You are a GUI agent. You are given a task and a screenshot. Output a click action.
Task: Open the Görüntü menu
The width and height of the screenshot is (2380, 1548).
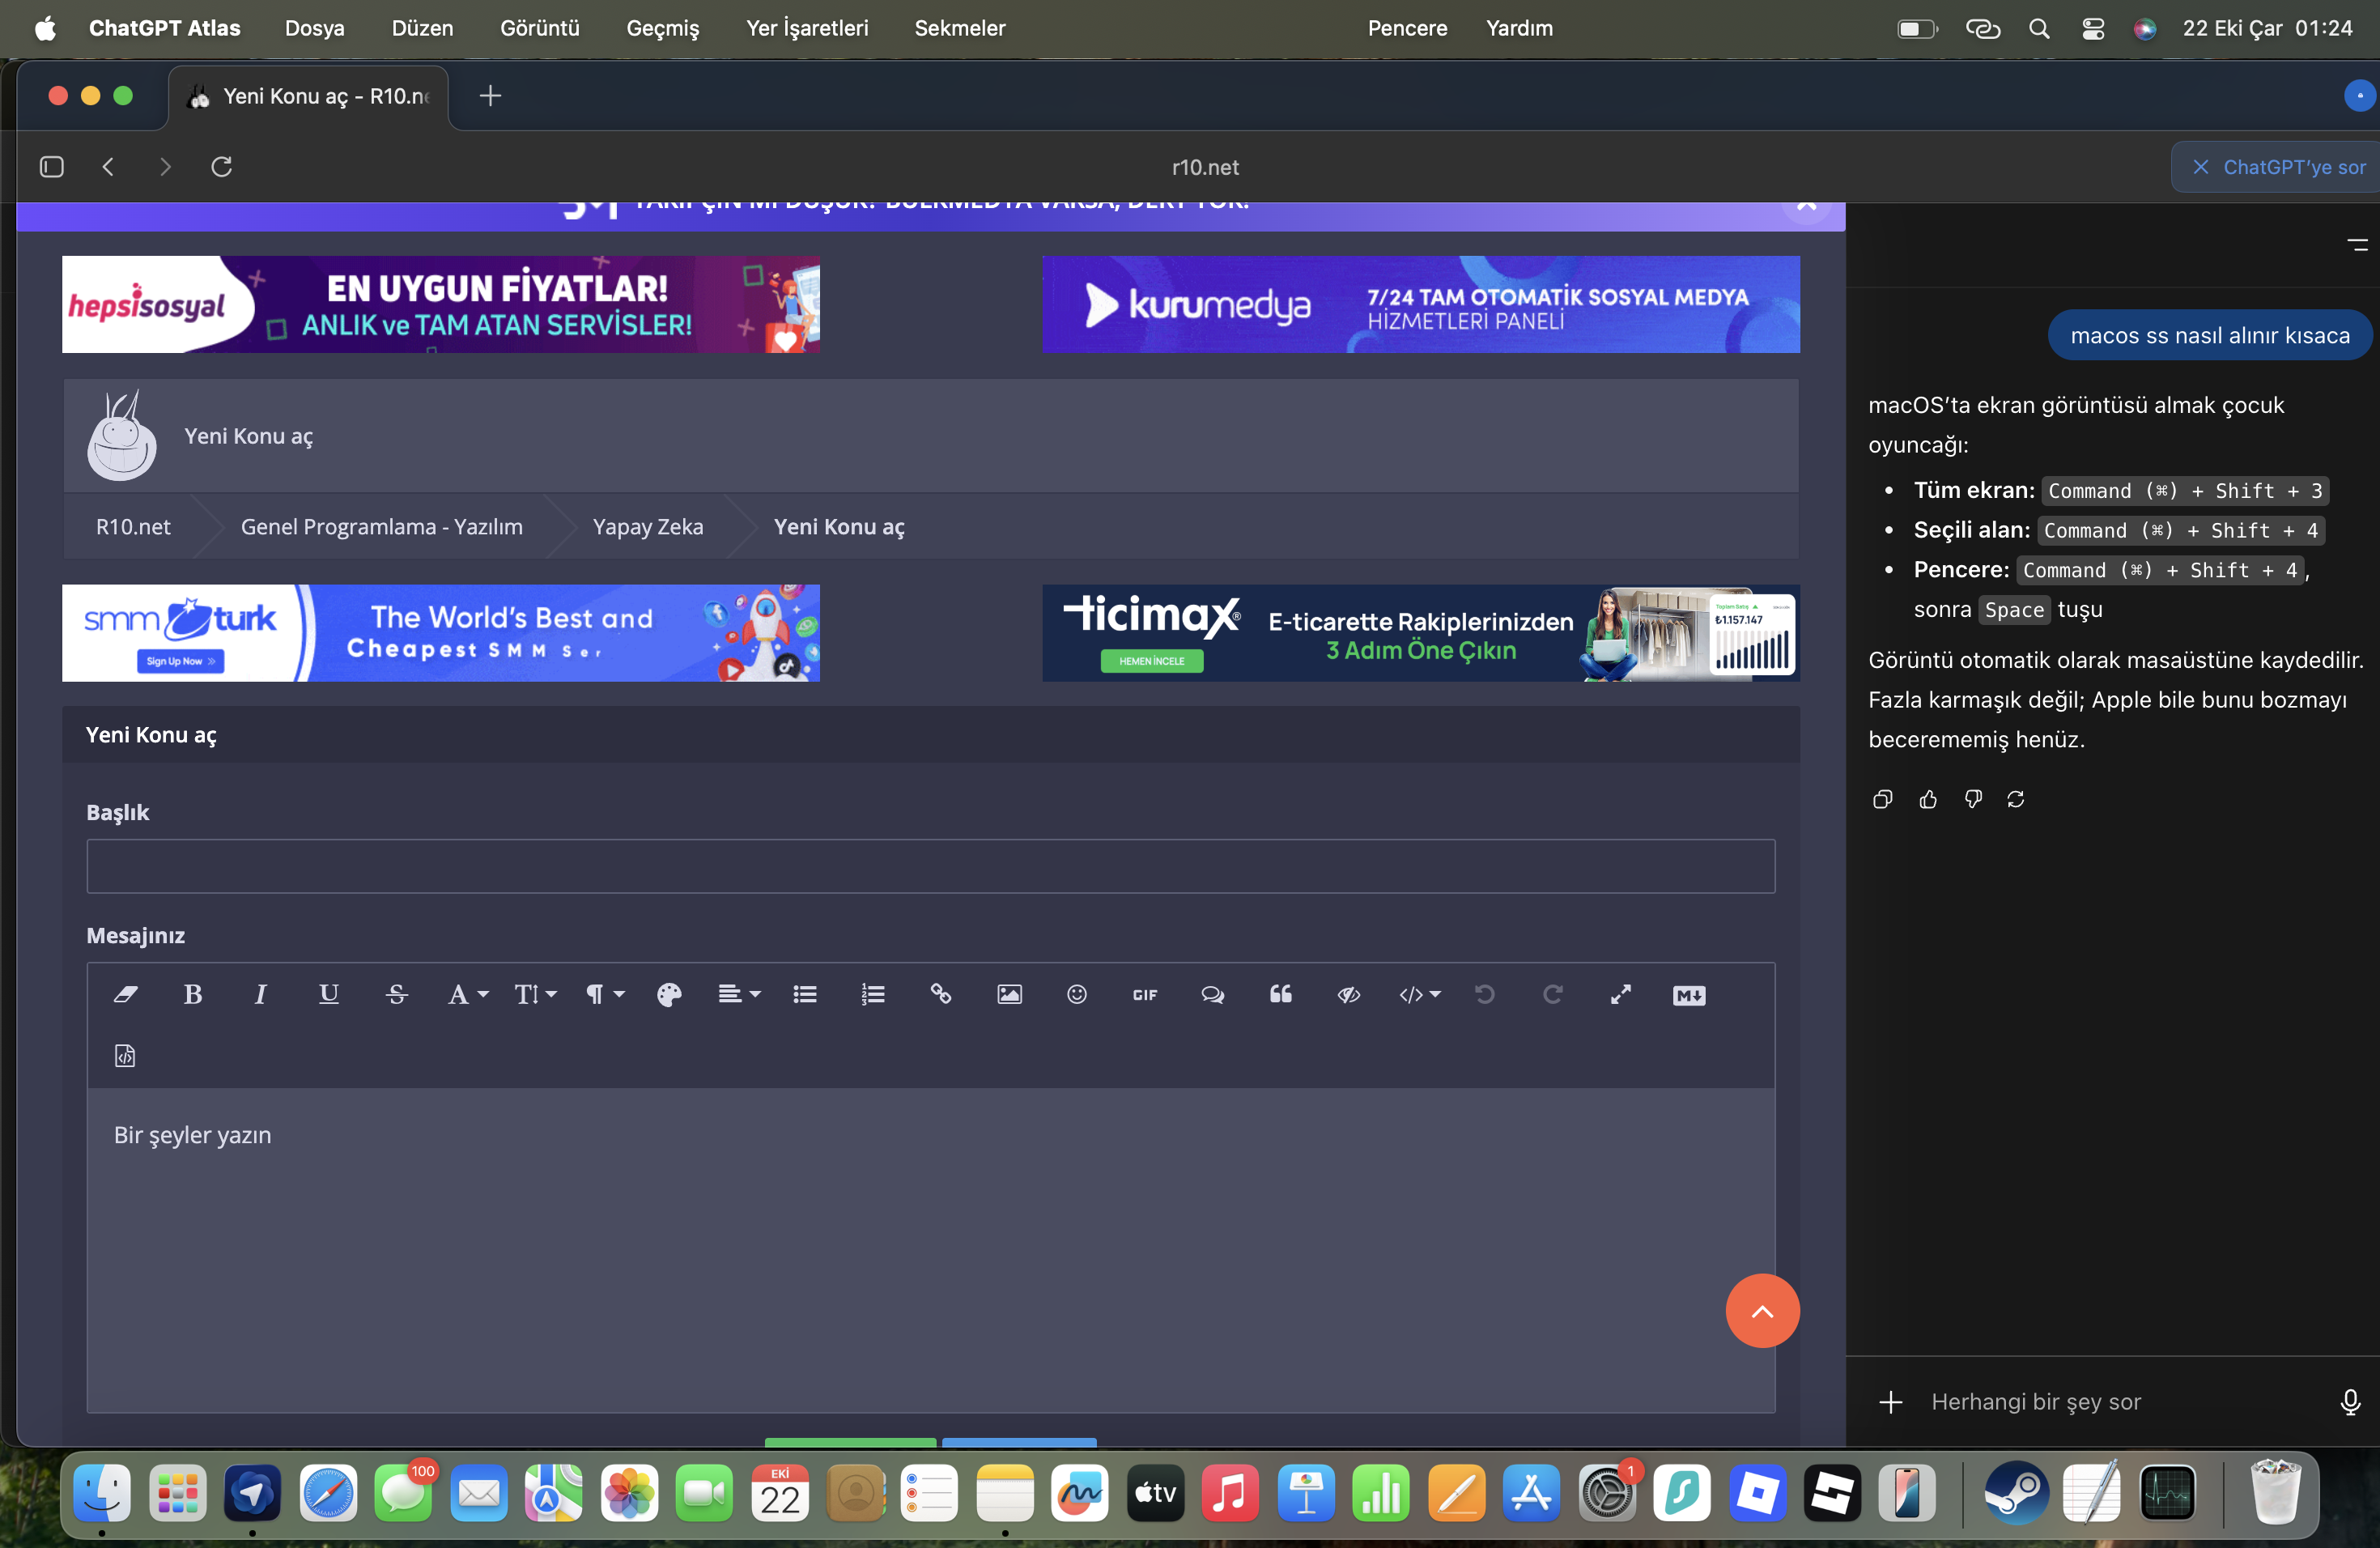(540, 28)
